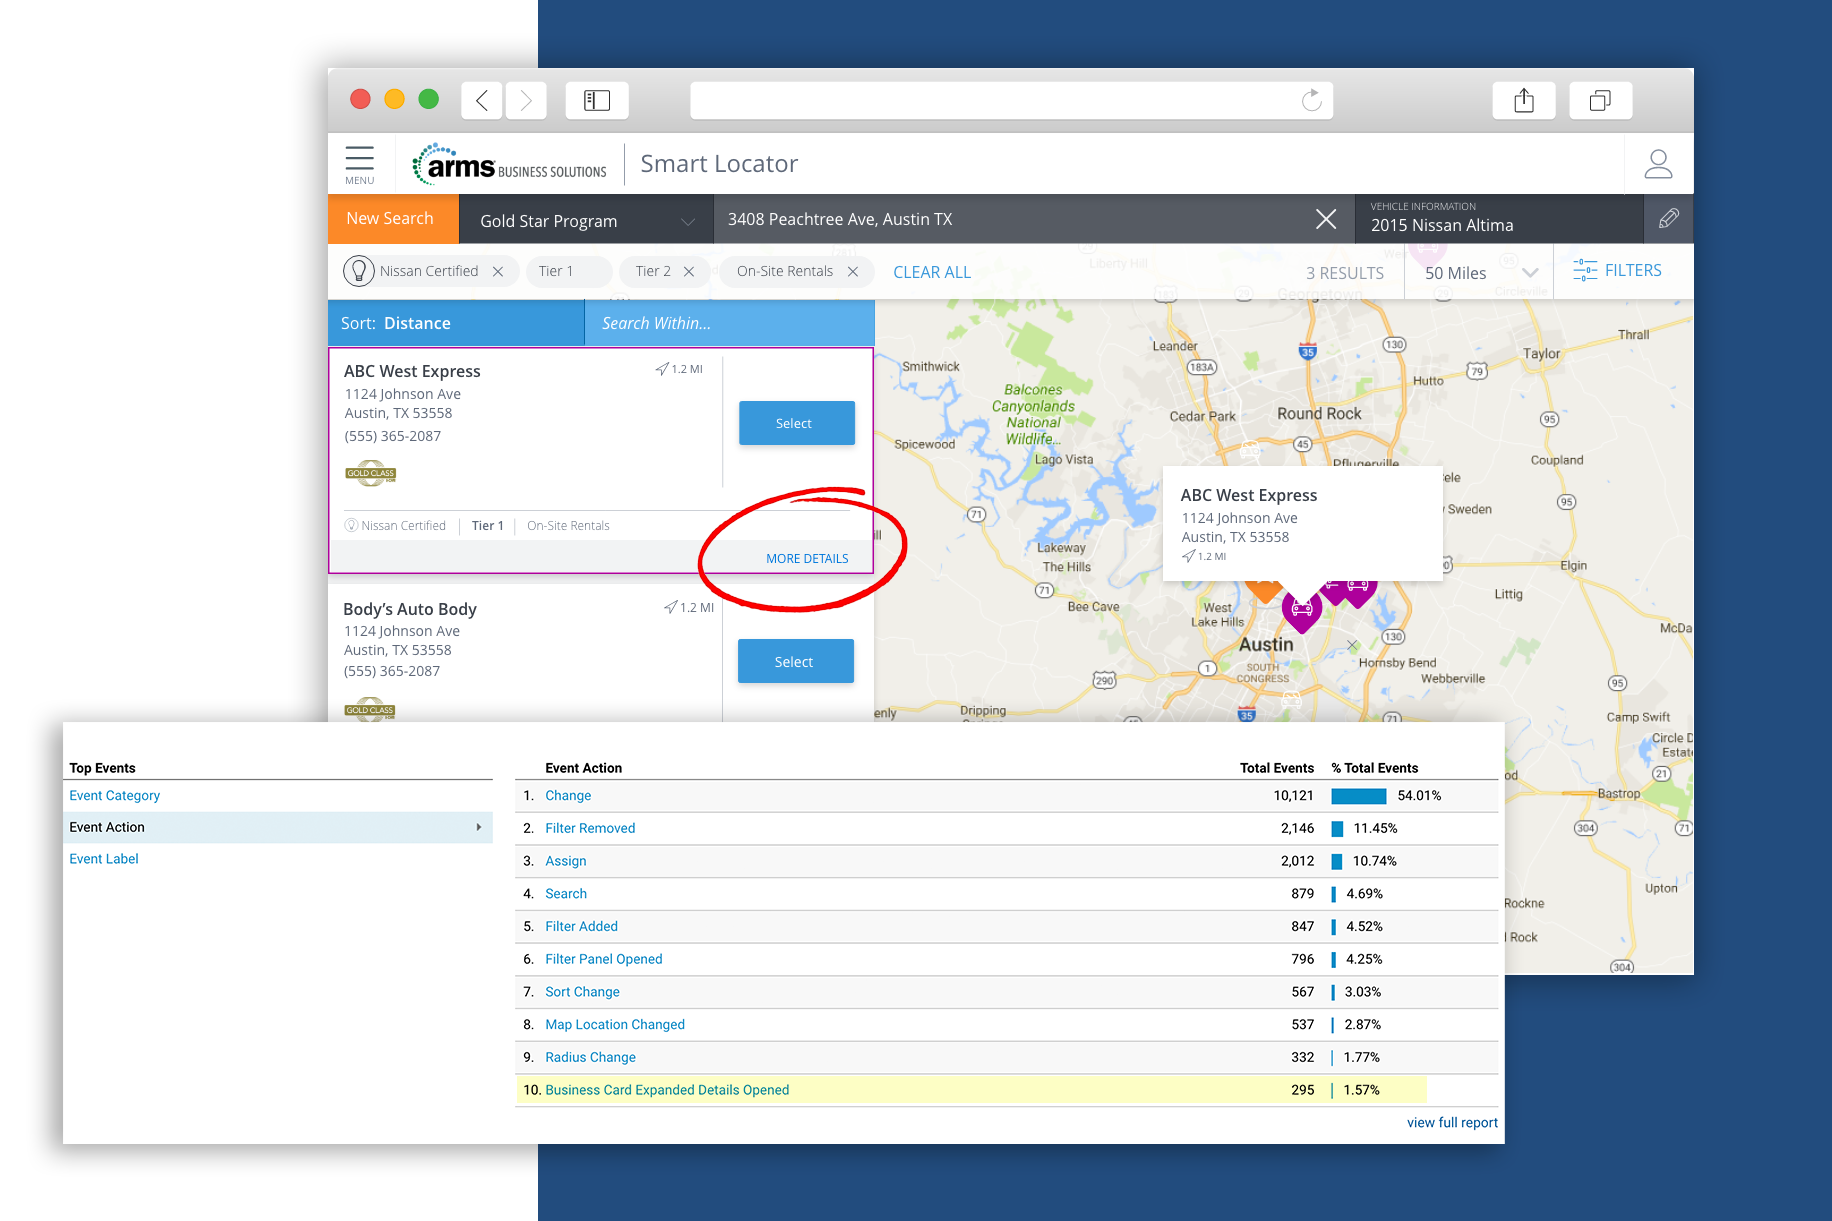Edit vehicle information with pencil icon

click(x=1668, y=219)
